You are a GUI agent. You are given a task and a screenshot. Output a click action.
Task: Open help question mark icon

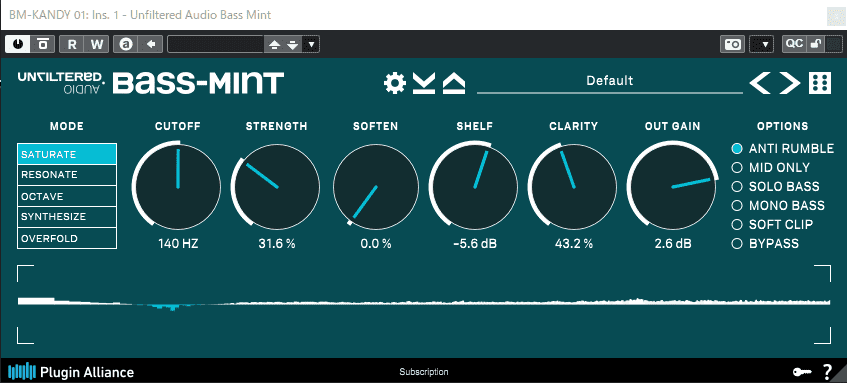[x=828, y=372]
